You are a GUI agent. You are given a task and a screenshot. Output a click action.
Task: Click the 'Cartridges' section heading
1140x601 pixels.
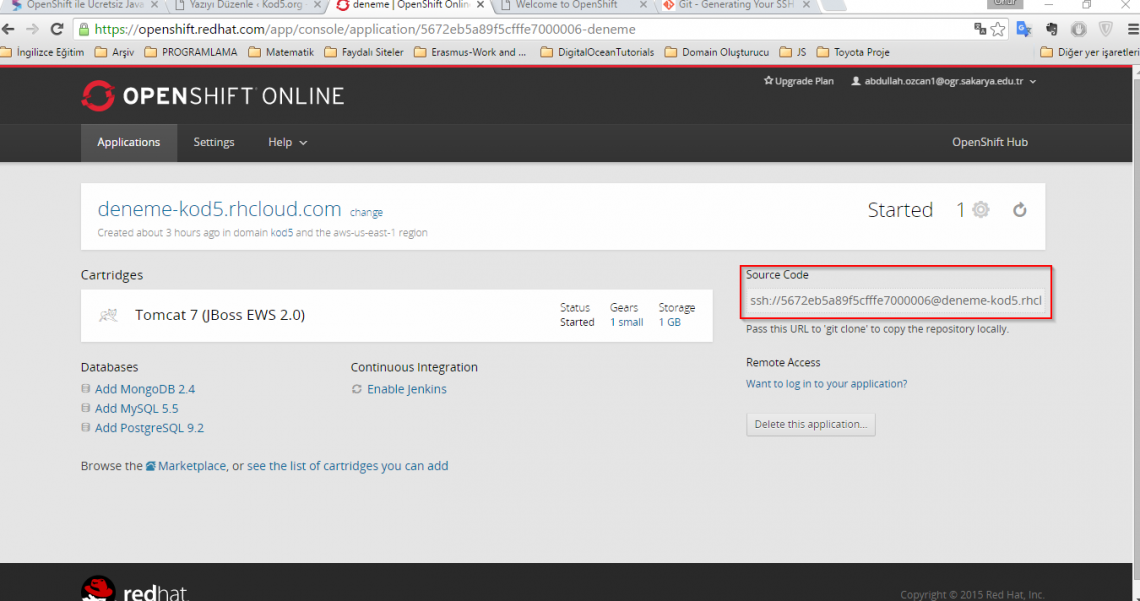[x=112, y=275]
